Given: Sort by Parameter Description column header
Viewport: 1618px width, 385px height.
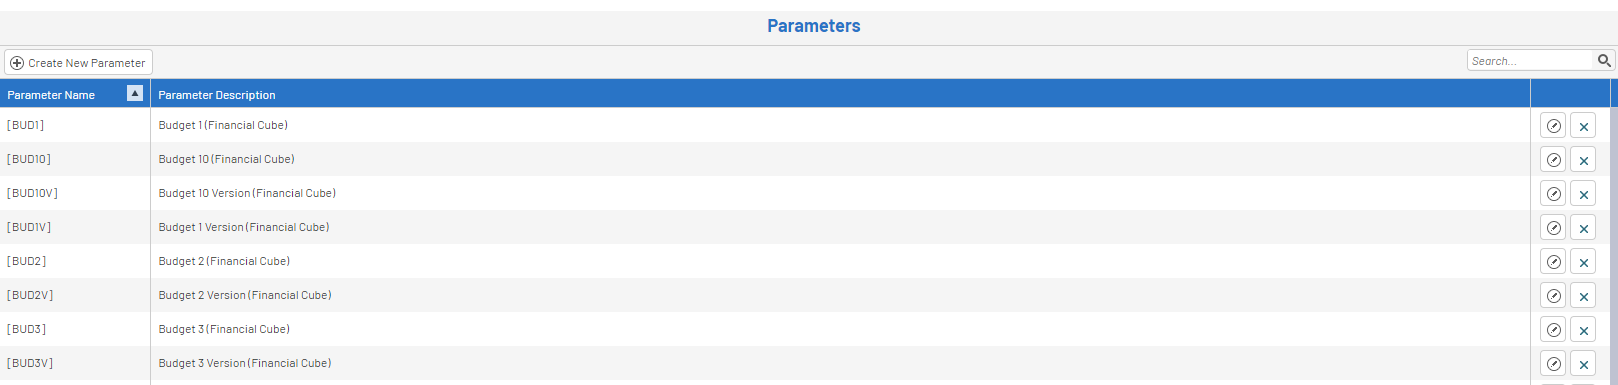Looking at the screenshot, I should point(217,95).
